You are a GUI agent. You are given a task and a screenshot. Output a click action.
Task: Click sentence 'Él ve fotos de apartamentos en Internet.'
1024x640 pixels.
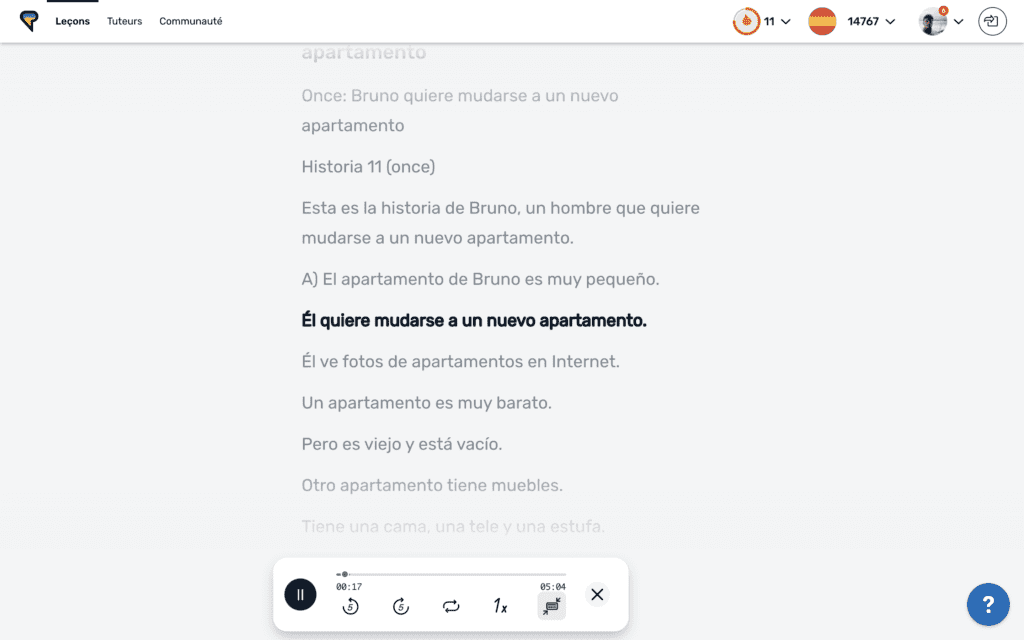pyautogui.click(x=460, y=361)
